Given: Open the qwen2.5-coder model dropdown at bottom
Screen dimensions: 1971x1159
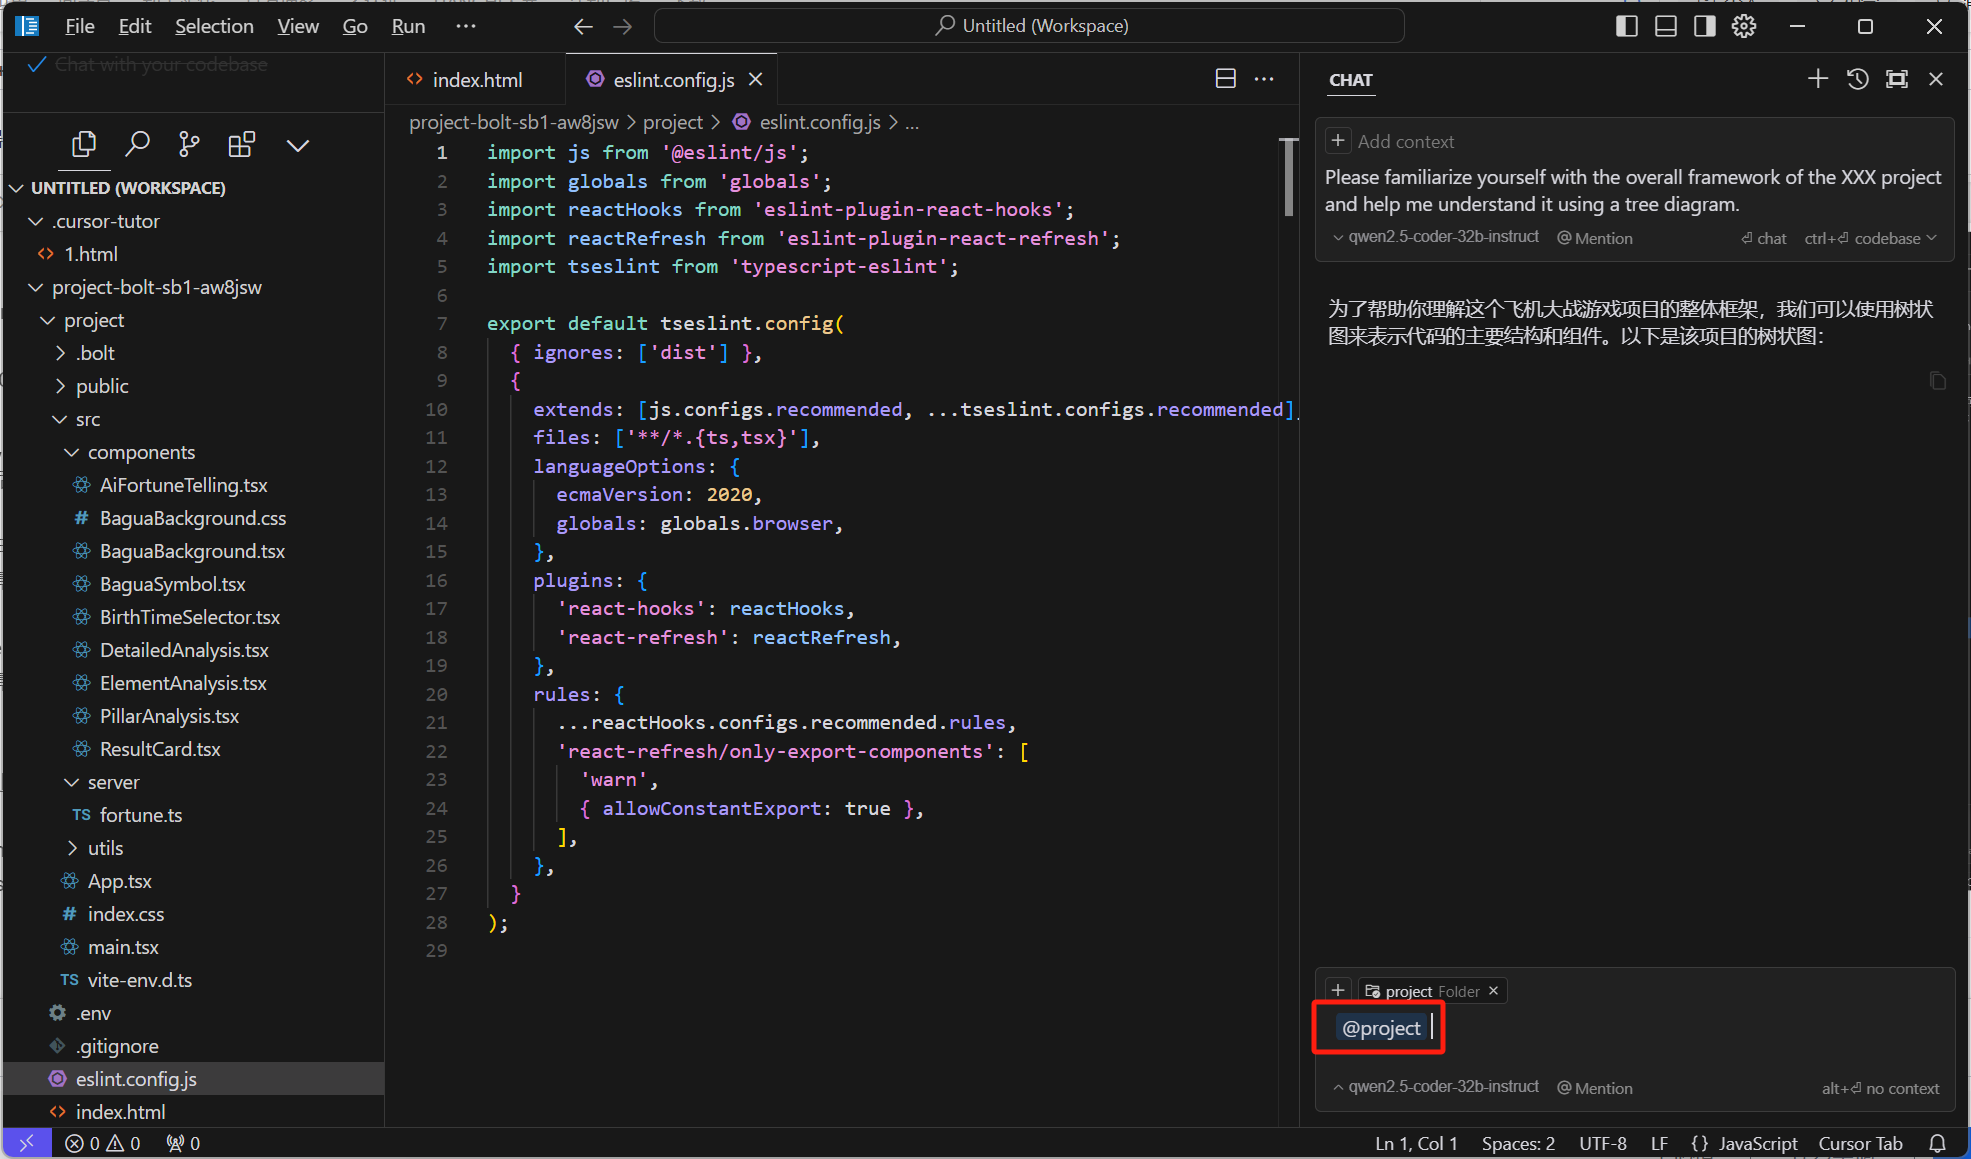Looking at the screenshot, I should point(1436,1087).
